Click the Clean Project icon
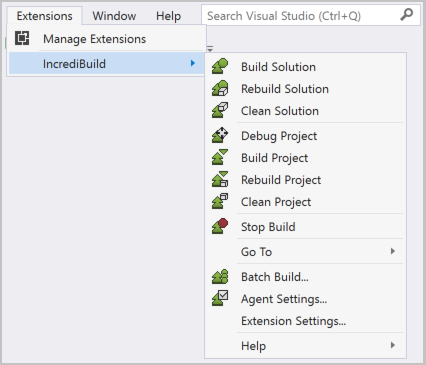The height and width of the screenshot is (365, 426). click(220, 201)
